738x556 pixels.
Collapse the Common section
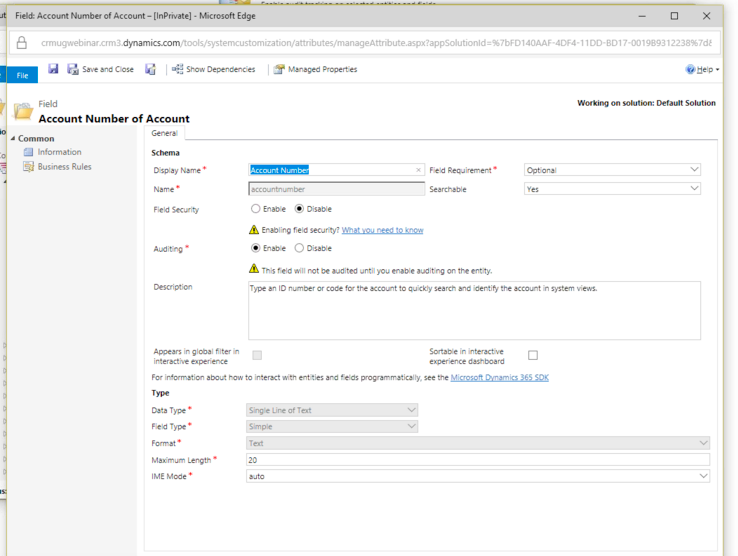click(x=13, y=138)
